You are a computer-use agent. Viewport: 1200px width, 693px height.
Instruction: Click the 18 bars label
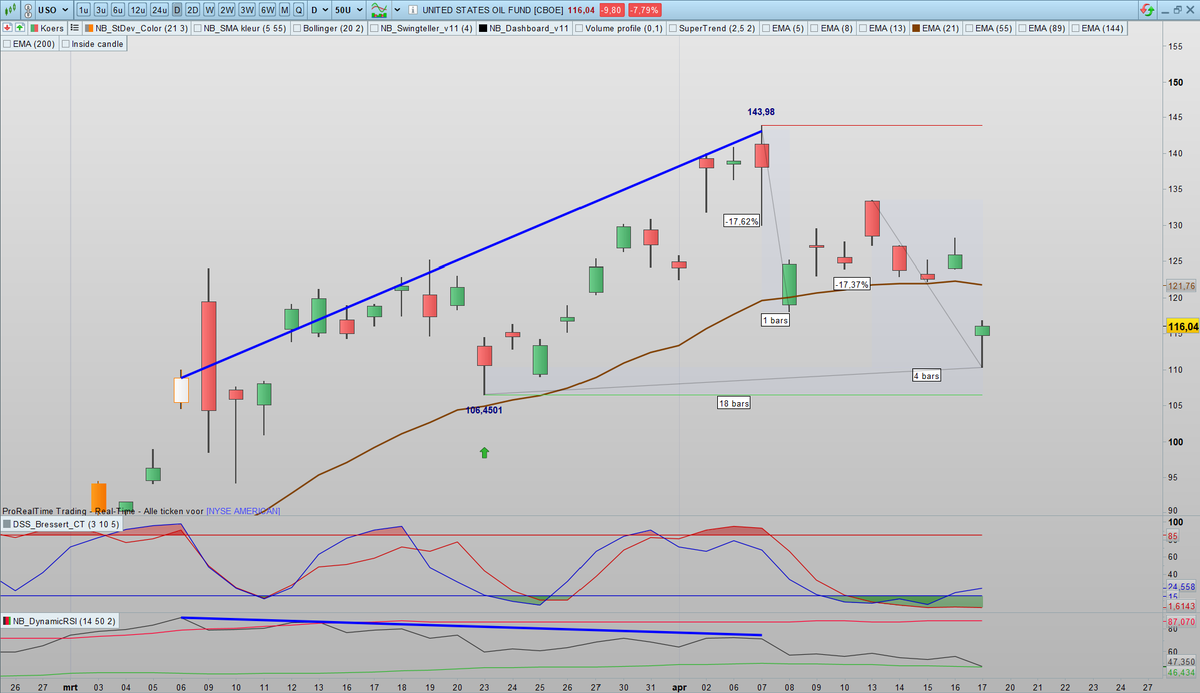pos(734,403)
